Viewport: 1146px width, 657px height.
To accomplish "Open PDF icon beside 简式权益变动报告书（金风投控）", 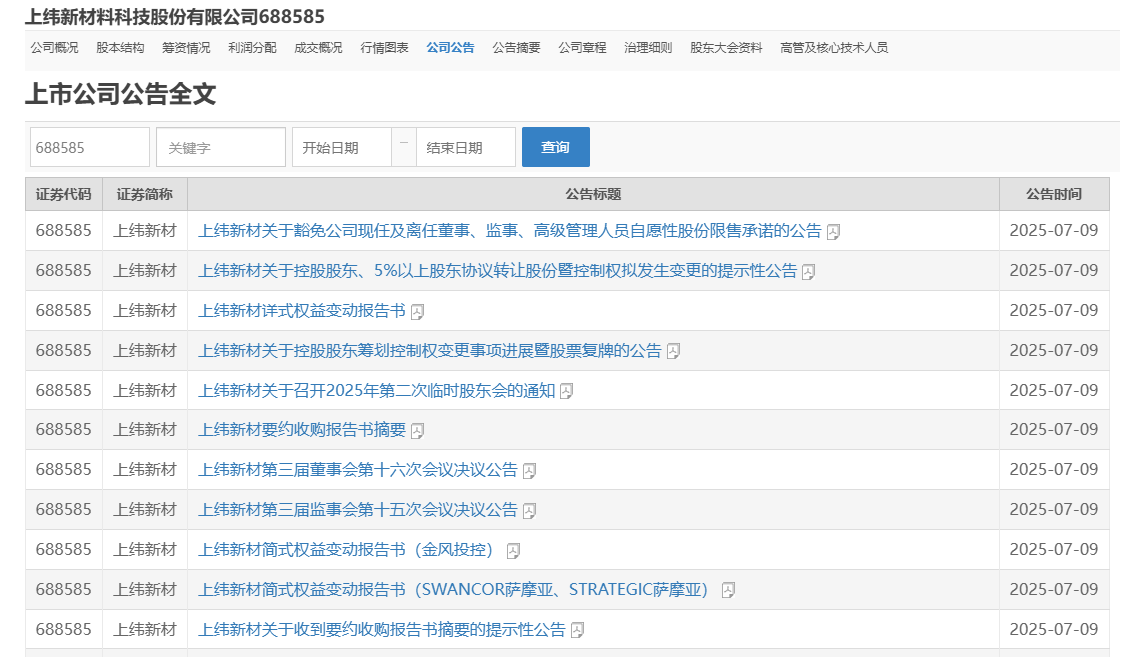I will (x=513, y=551).
